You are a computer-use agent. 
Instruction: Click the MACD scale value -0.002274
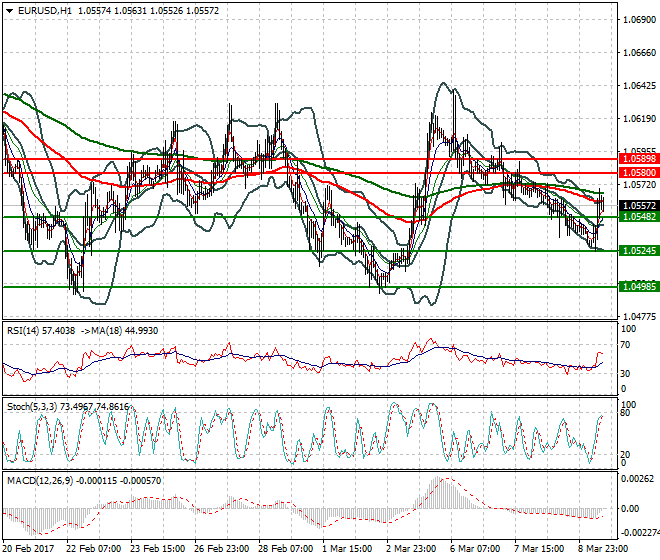tap(640, 533)
